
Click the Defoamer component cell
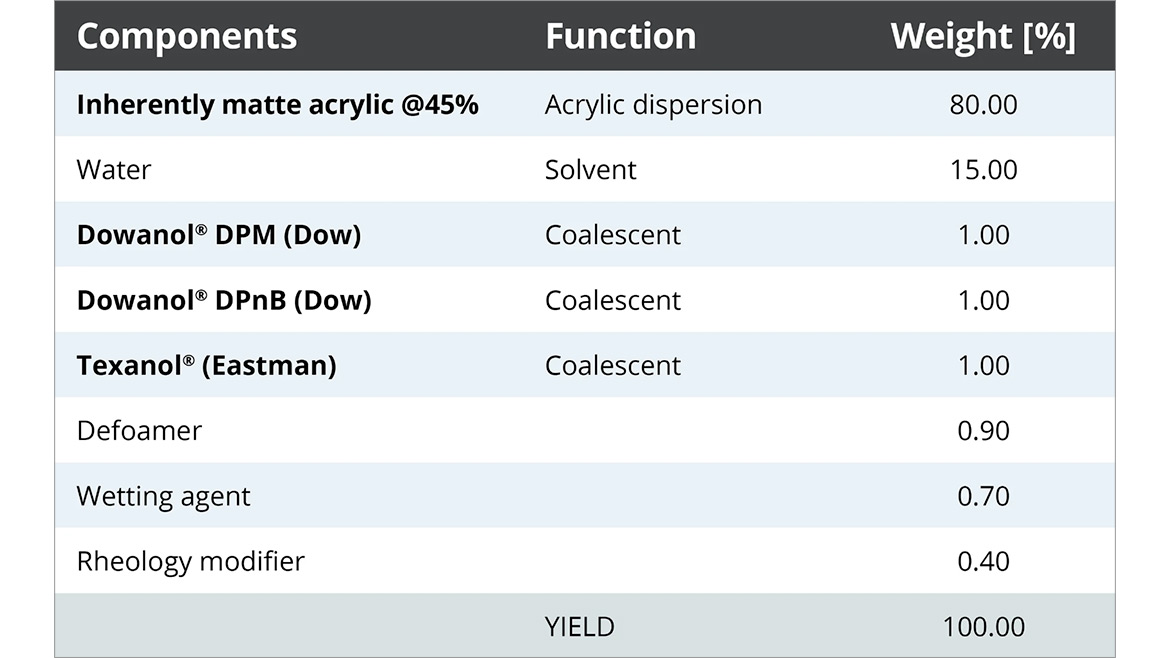pyautogui.click(x=139, y=431)
